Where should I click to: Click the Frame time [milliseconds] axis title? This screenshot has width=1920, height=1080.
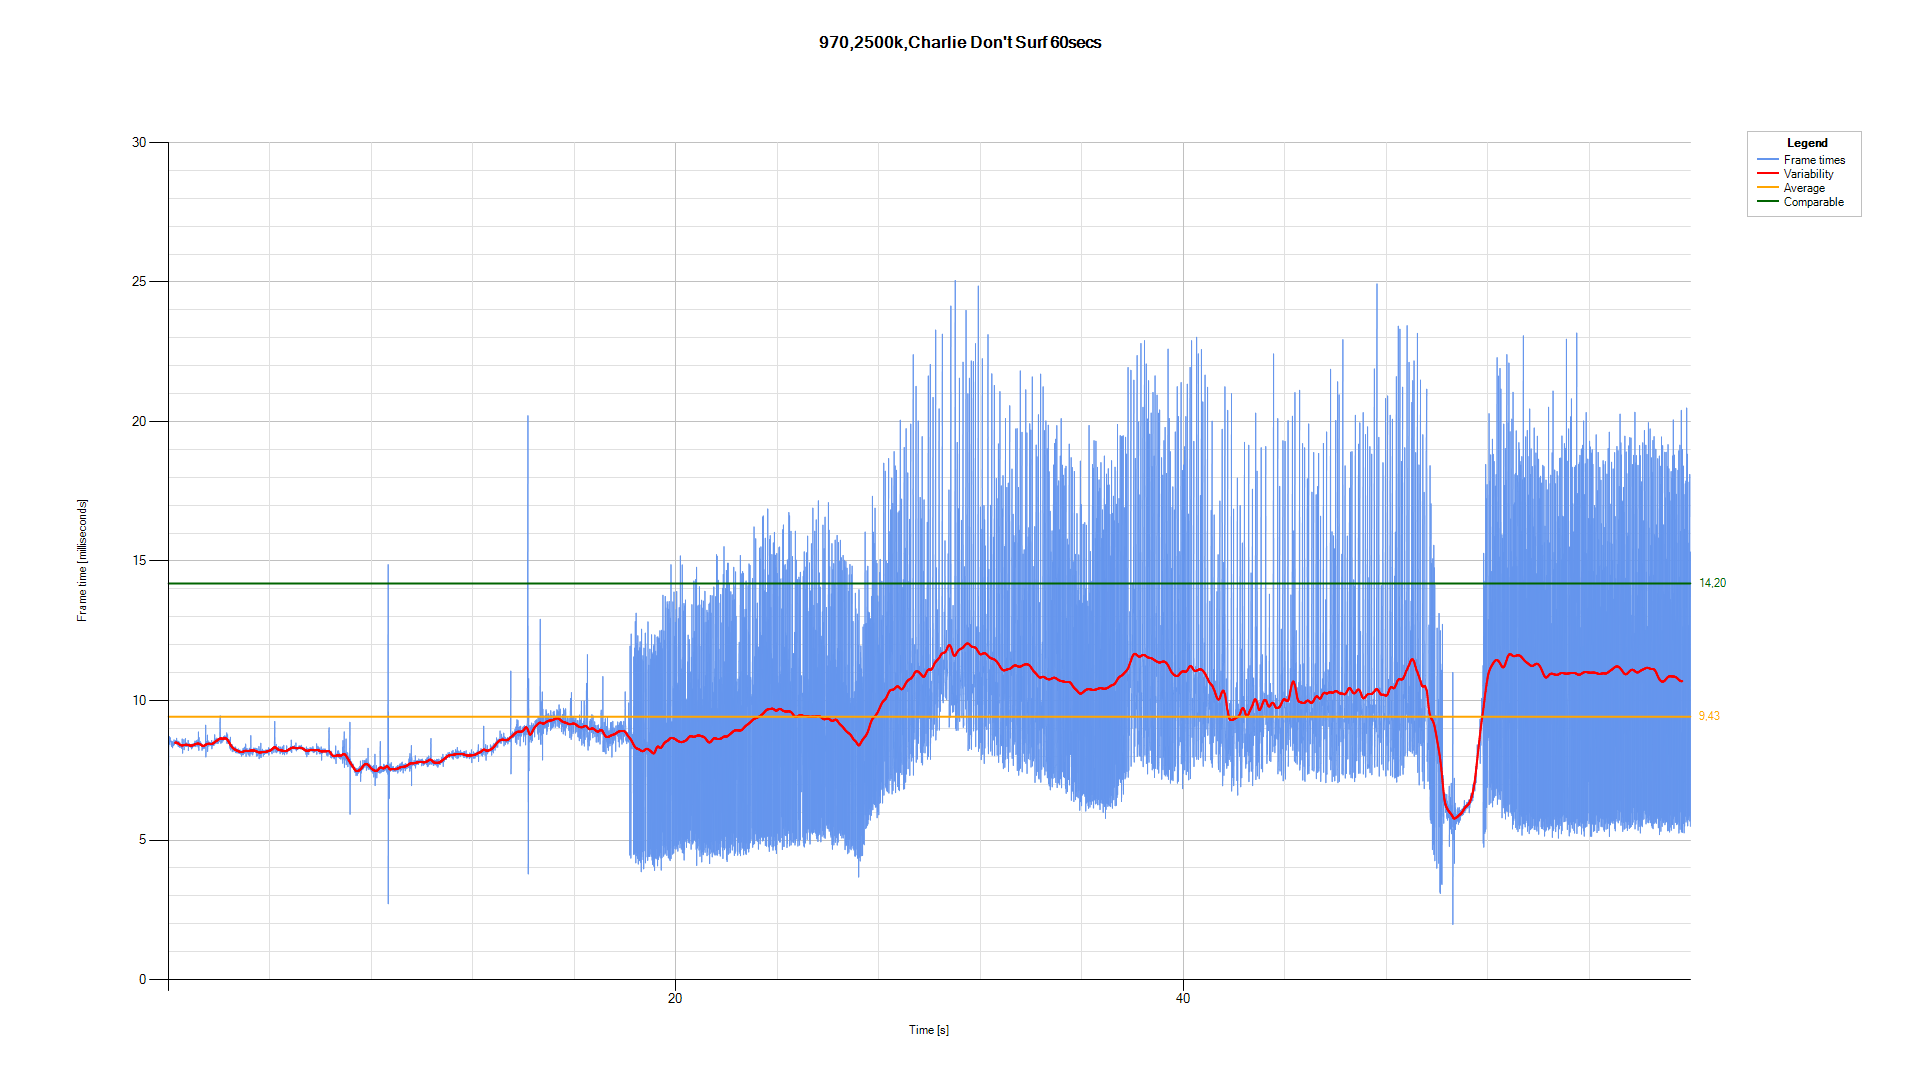pos(82,560)
